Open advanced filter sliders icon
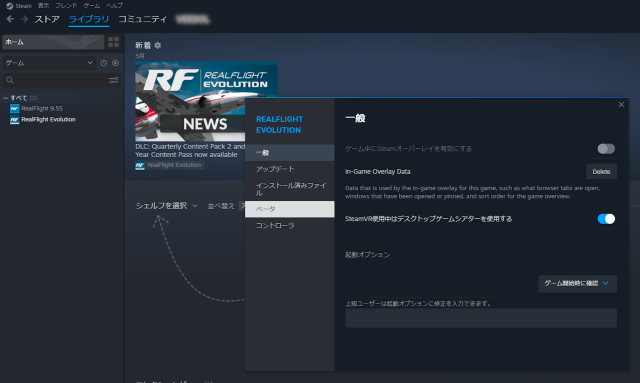 (113, 80)
